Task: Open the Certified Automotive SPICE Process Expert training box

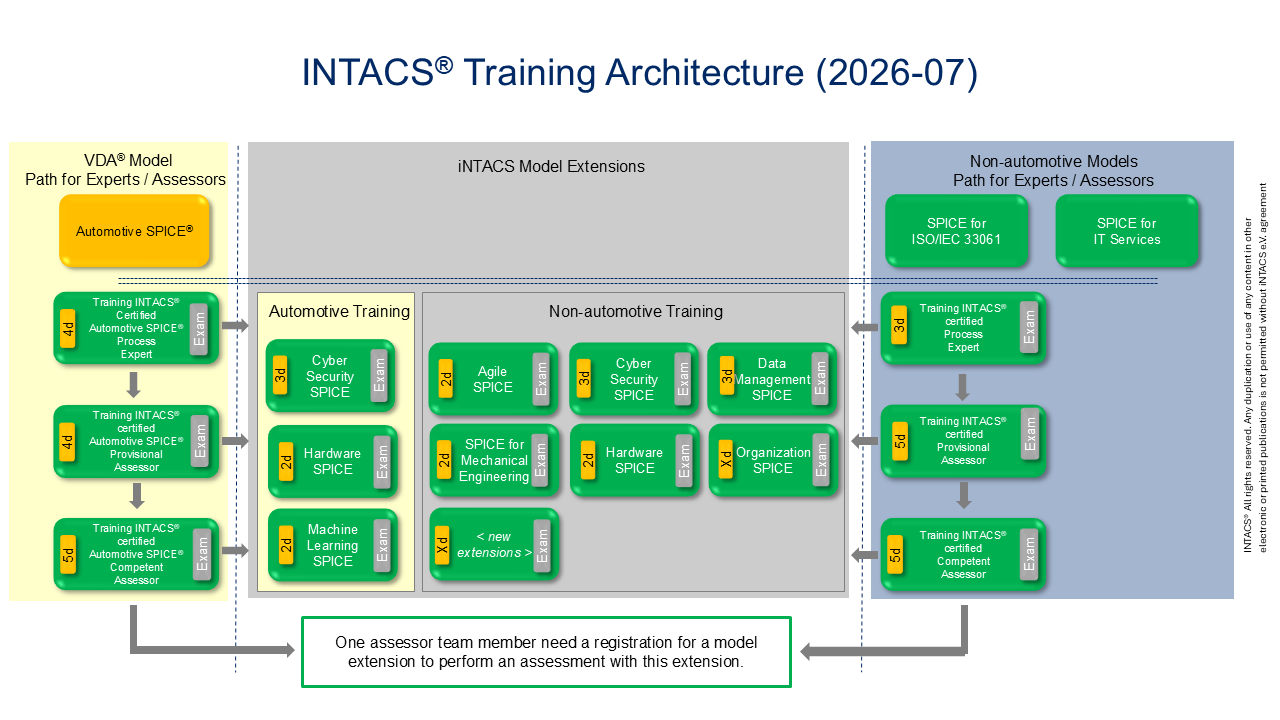Action: [135, 327]
